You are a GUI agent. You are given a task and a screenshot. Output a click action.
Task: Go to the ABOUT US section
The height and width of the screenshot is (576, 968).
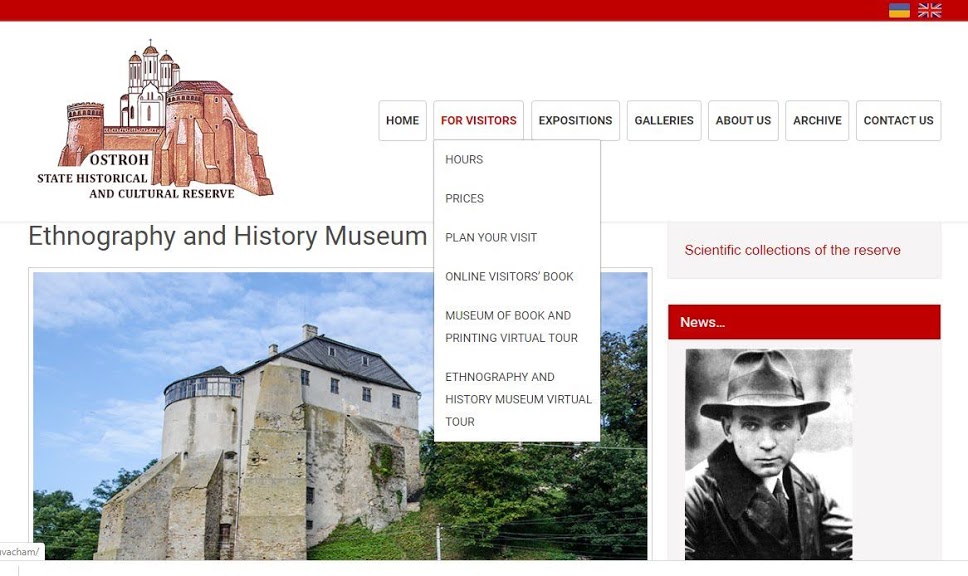(x=743, y=120)
